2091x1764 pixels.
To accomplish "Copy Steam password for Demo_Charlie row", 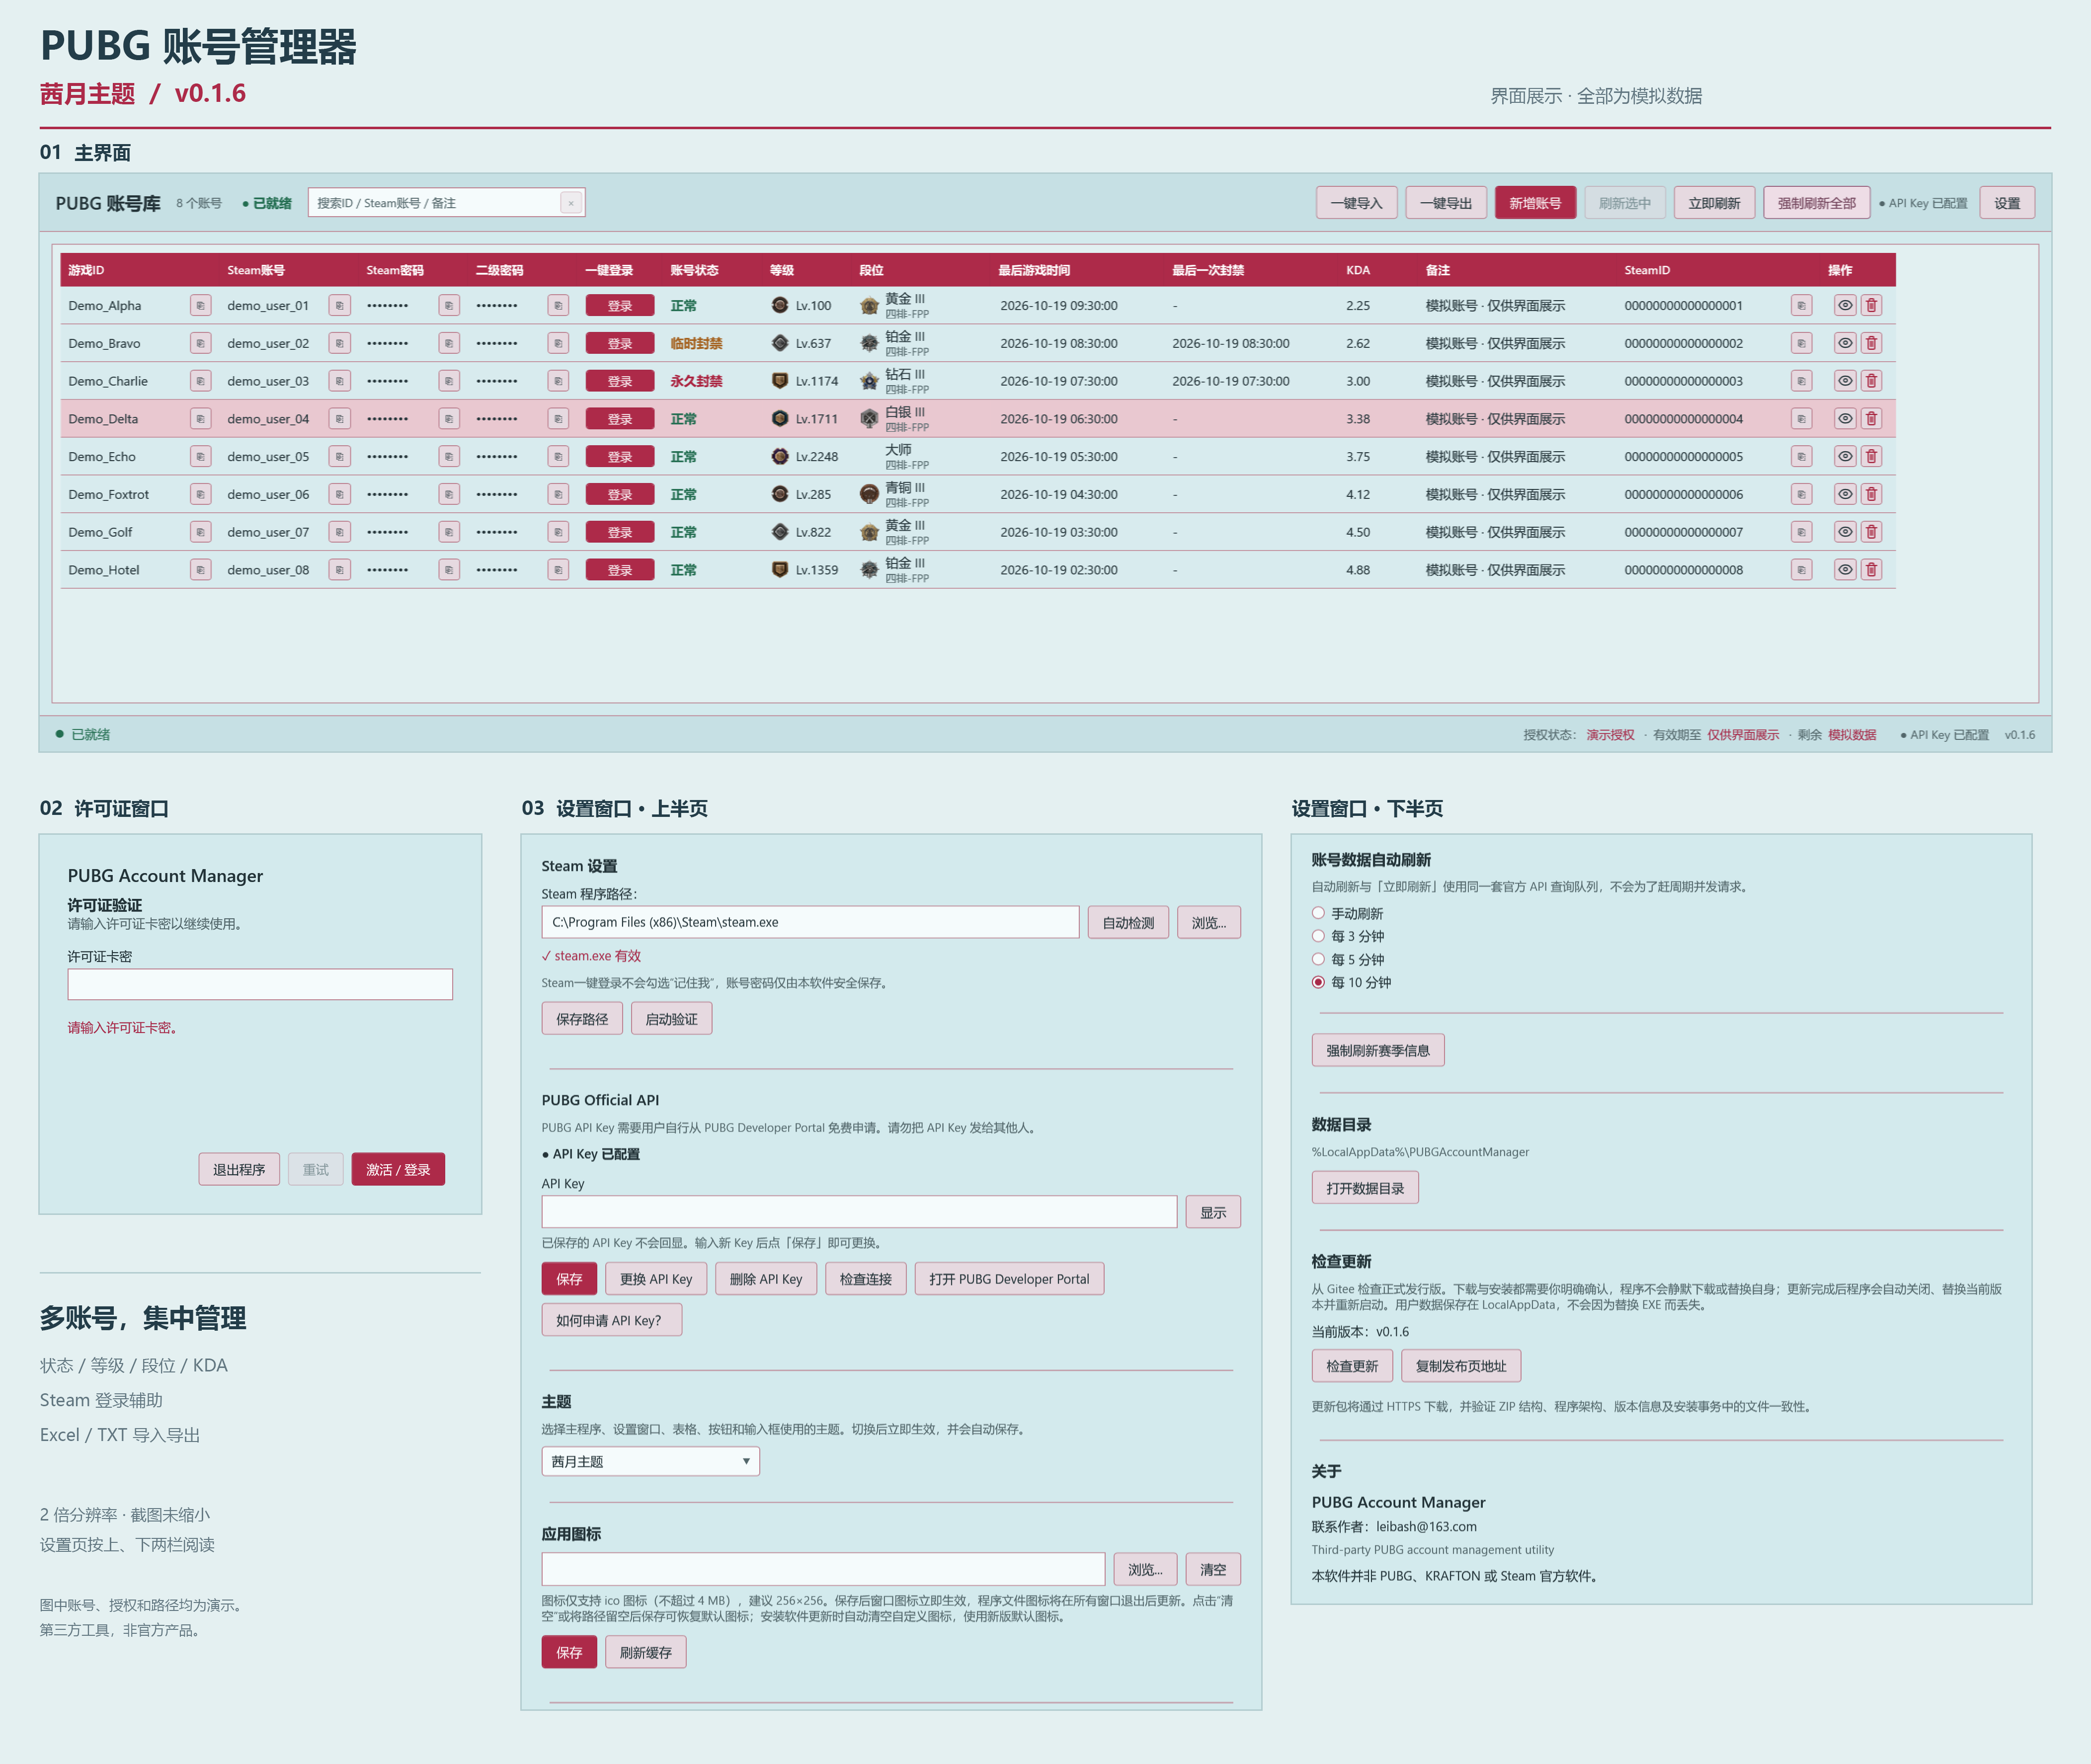I will pos(449,381).
